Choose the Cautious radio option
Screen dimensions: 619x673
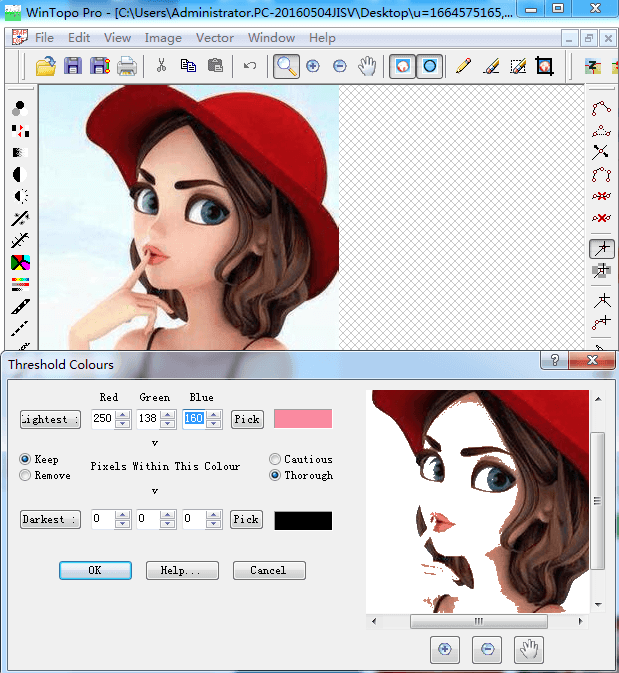(274, 459)
